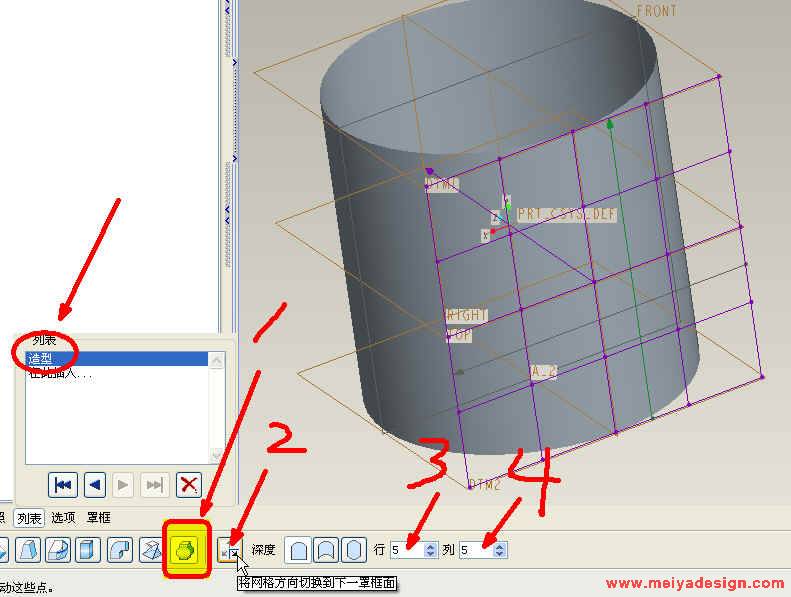Step back one item with blue arrow

pos(94,485)
